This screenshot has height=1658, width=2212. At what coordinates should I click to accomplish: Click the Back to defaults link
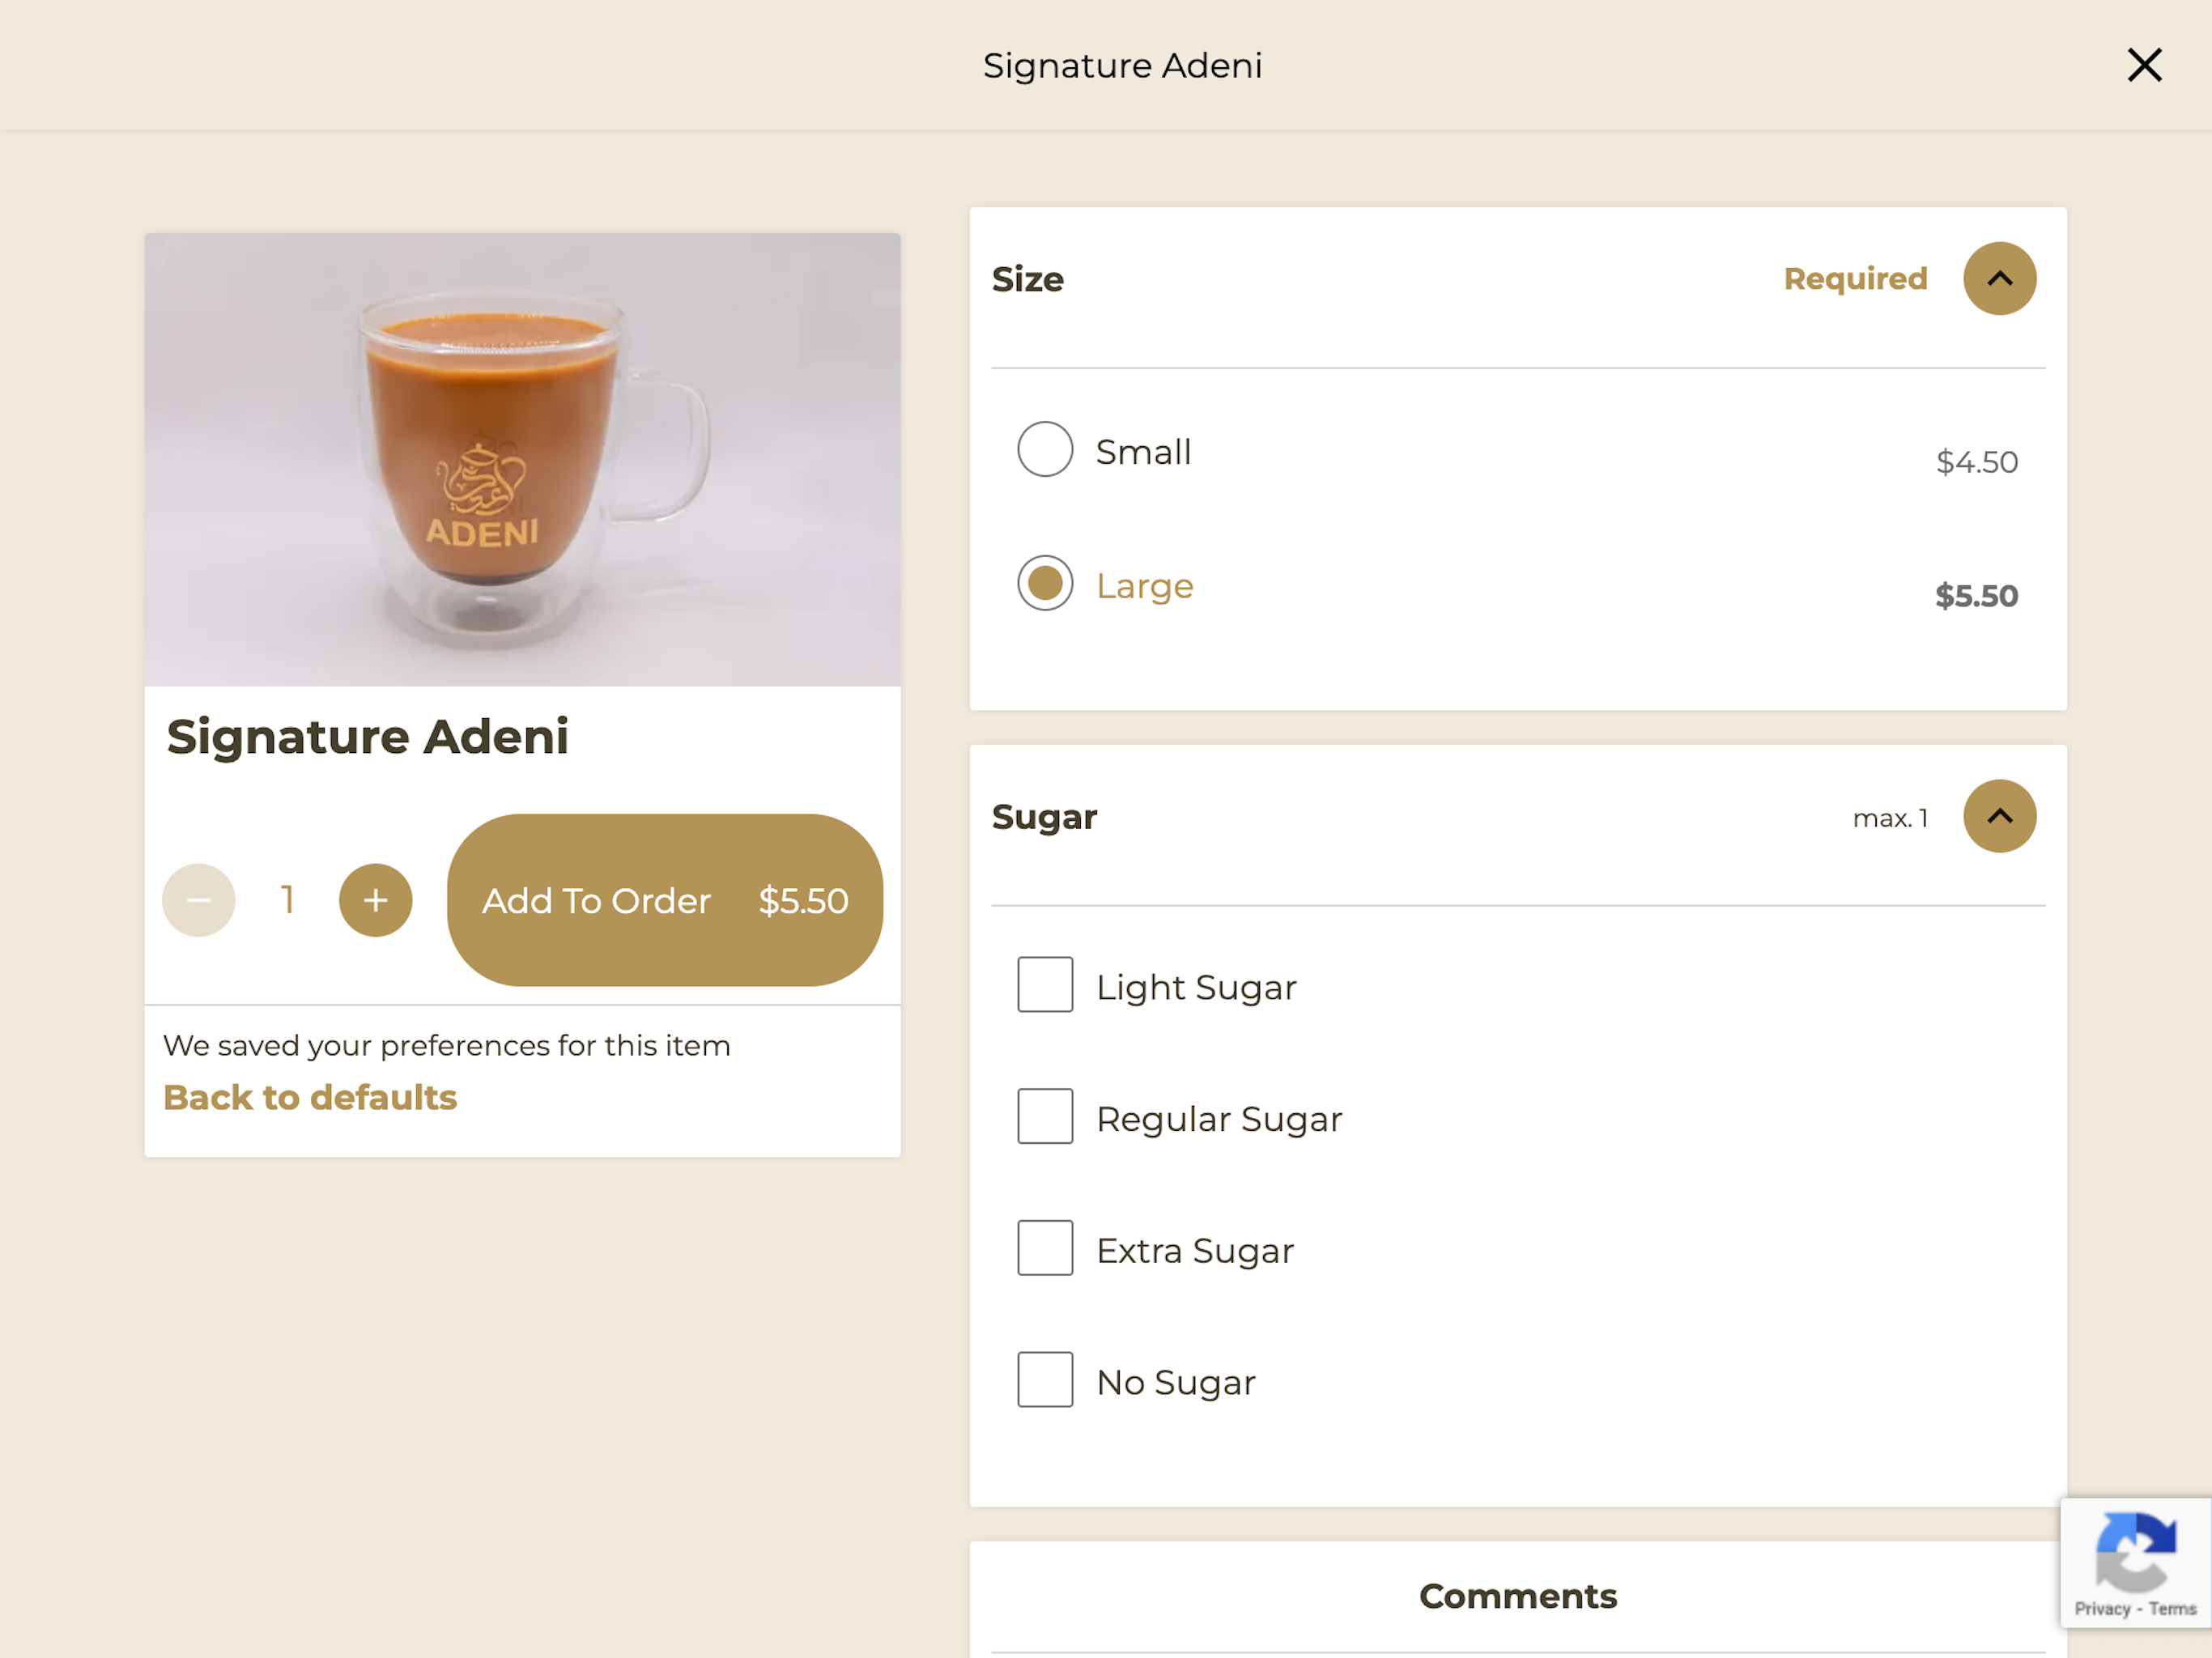[310, 1097]
